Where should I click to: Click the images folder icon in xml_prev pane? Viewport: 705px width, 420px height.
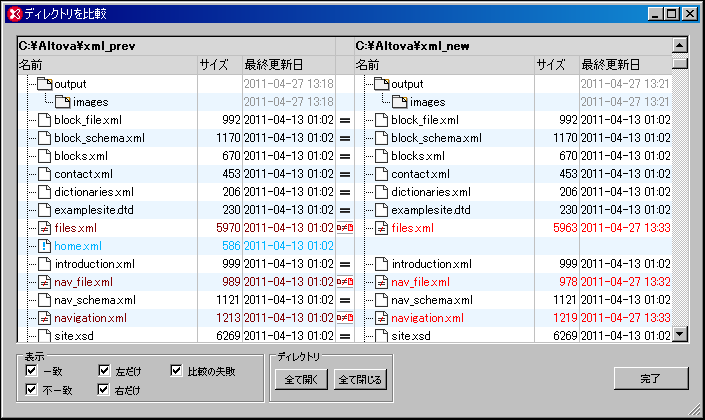coord(62,102)
